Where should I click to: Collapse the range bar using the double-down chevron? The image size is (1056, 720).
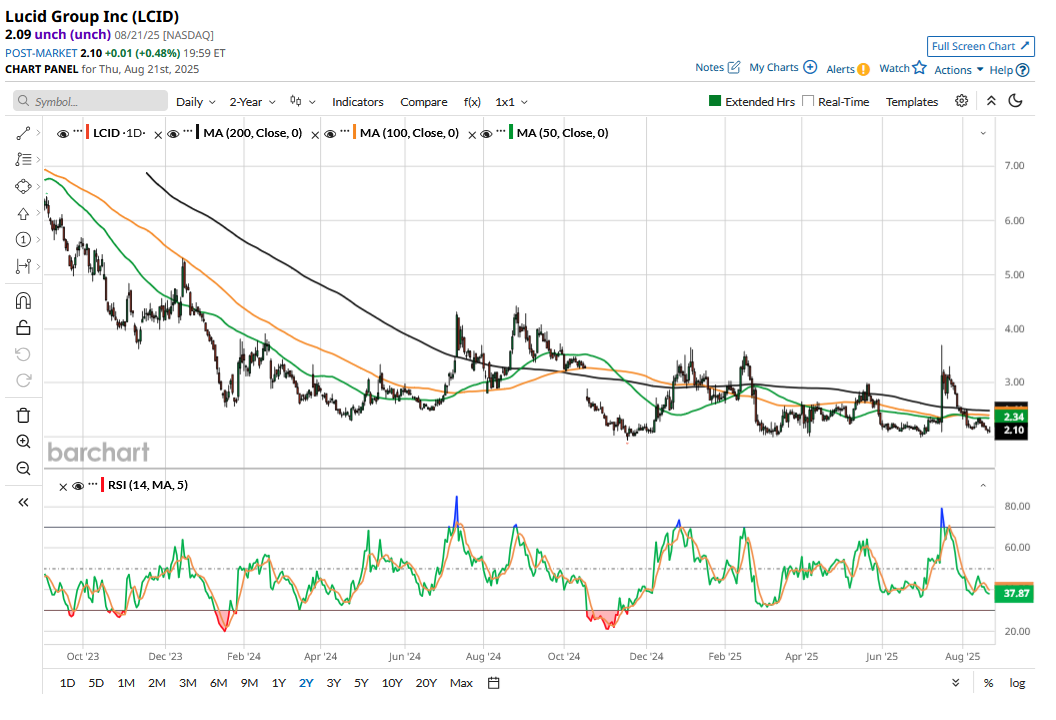coord(956,683)
